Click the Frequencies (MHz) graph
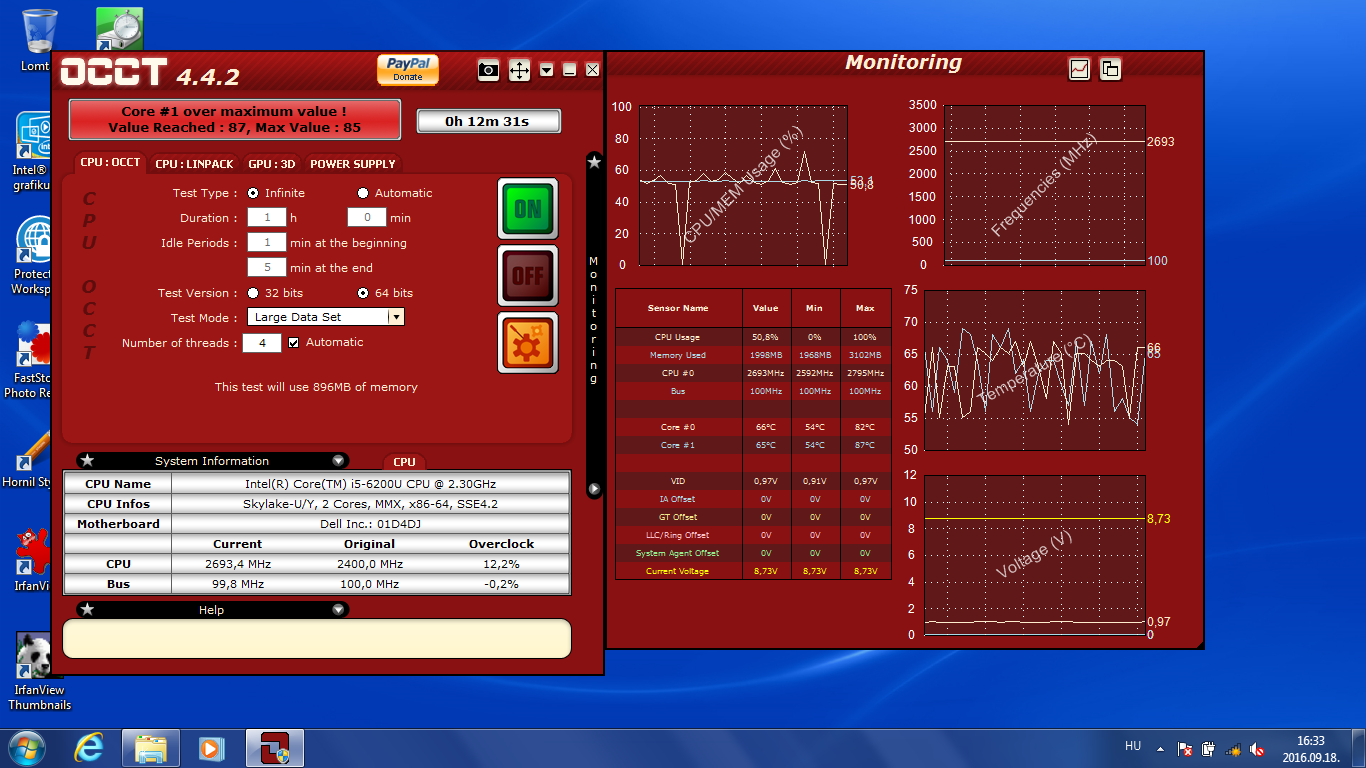The image size is (1366, 768). coord(1045,185)
